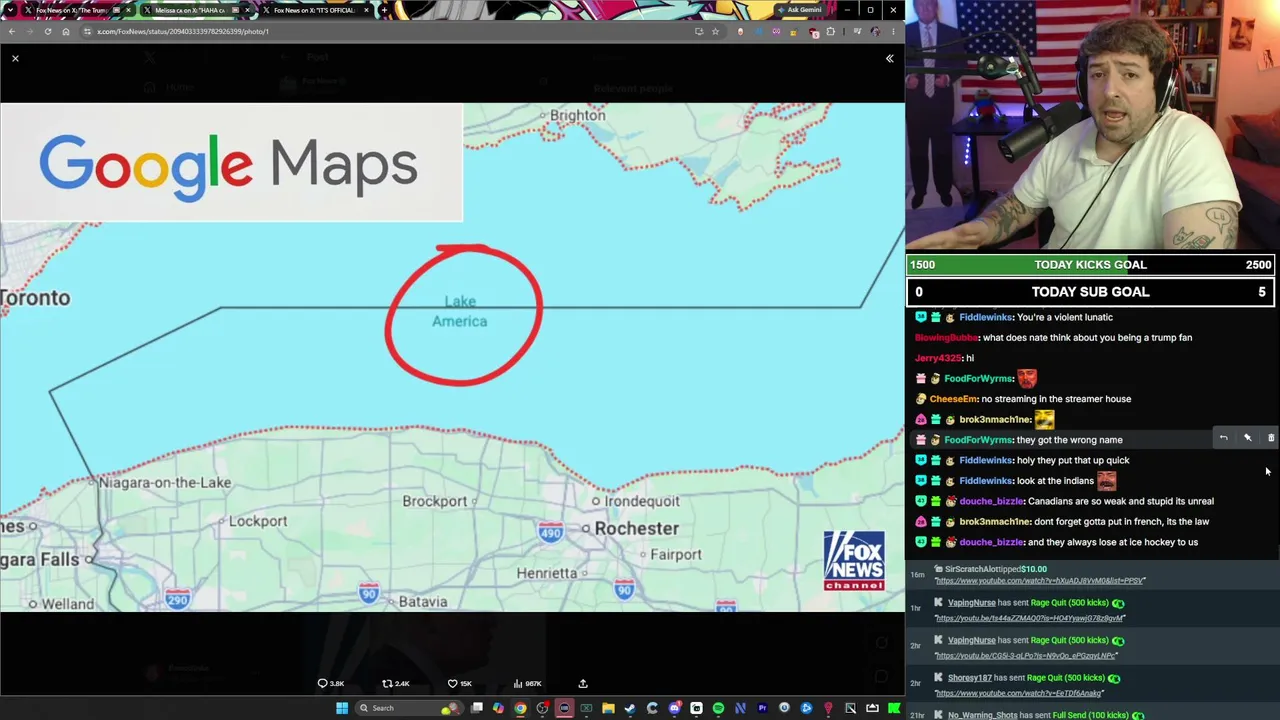Image resolution: width=1280 pixels, height=720 pixels.
Task: Open Google Chrome from the taskbar
Action: point(520,708)
